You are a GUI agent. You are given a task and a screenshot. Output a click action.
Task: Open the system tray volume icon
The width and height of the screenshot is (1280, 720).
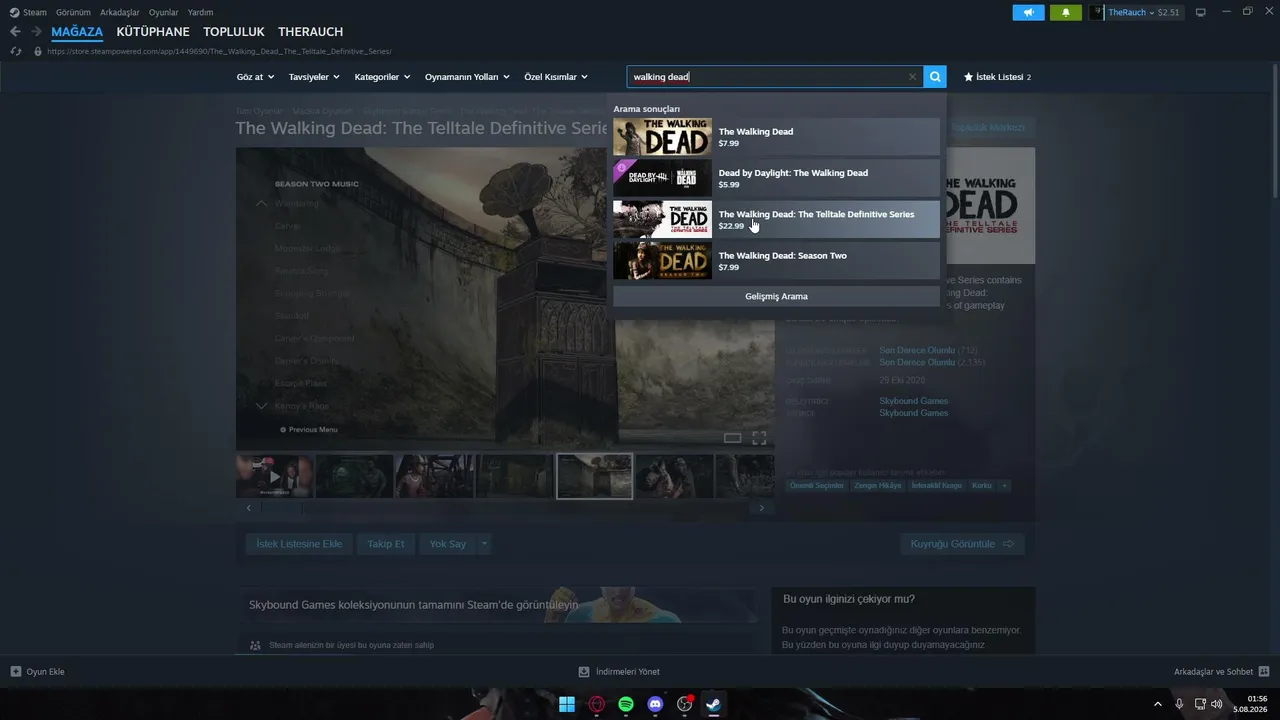click(1216, 704)
